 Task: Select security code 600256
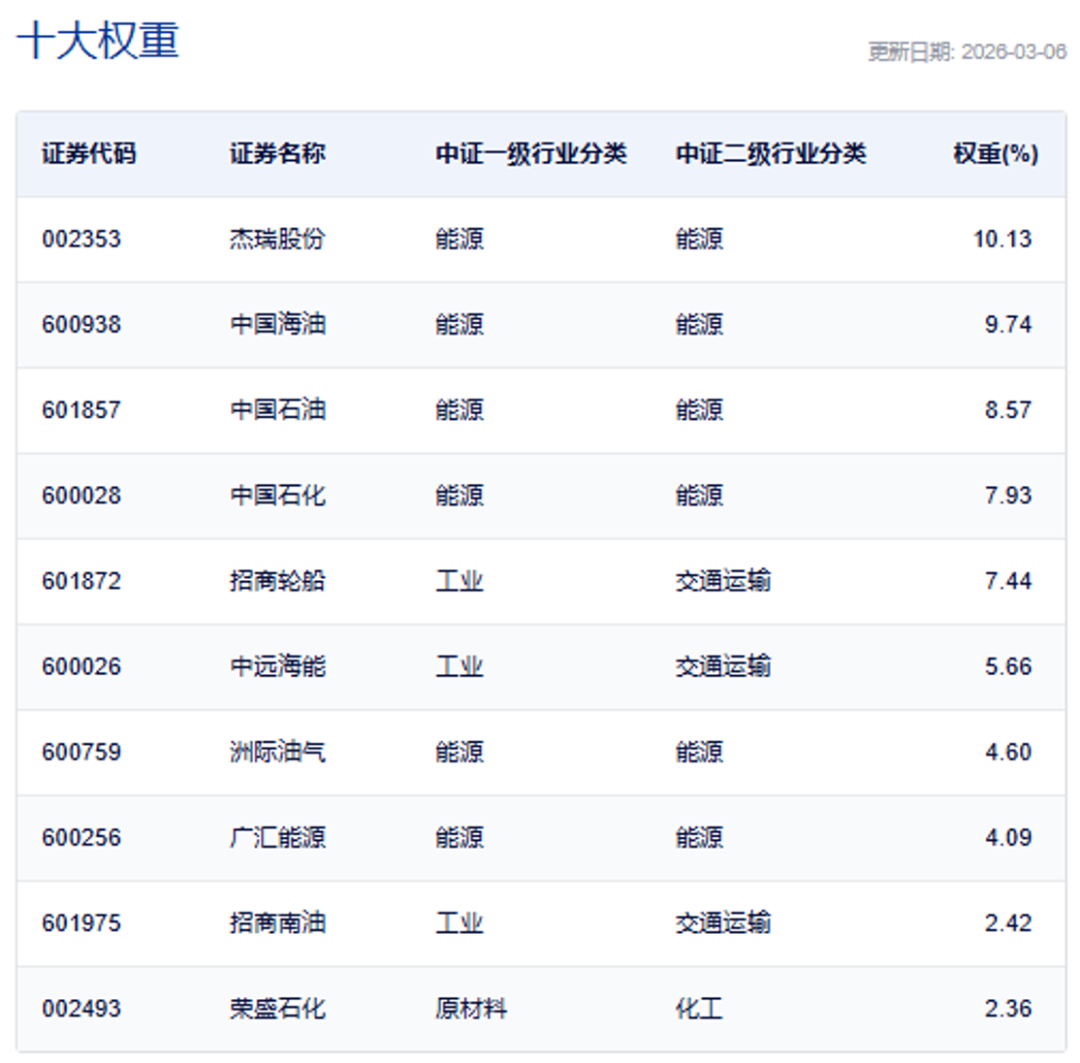(x=81, y=837)
